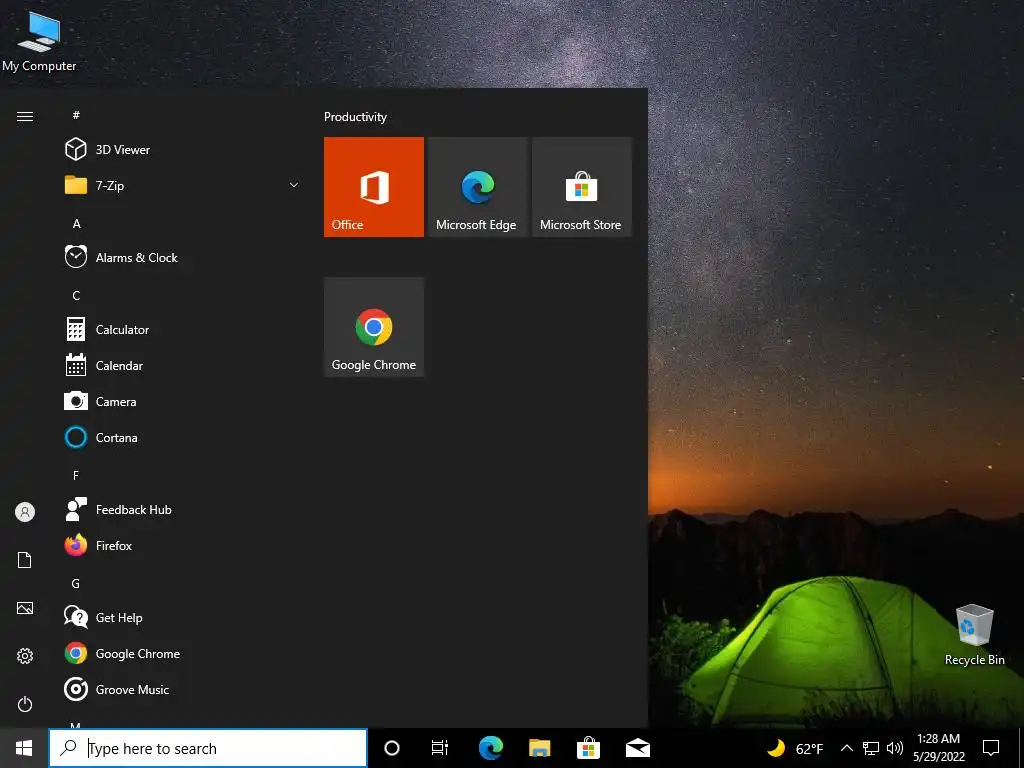Click the 'F' letter header
The width and height of the screenshot is (1024, 768).
point(76,475)
